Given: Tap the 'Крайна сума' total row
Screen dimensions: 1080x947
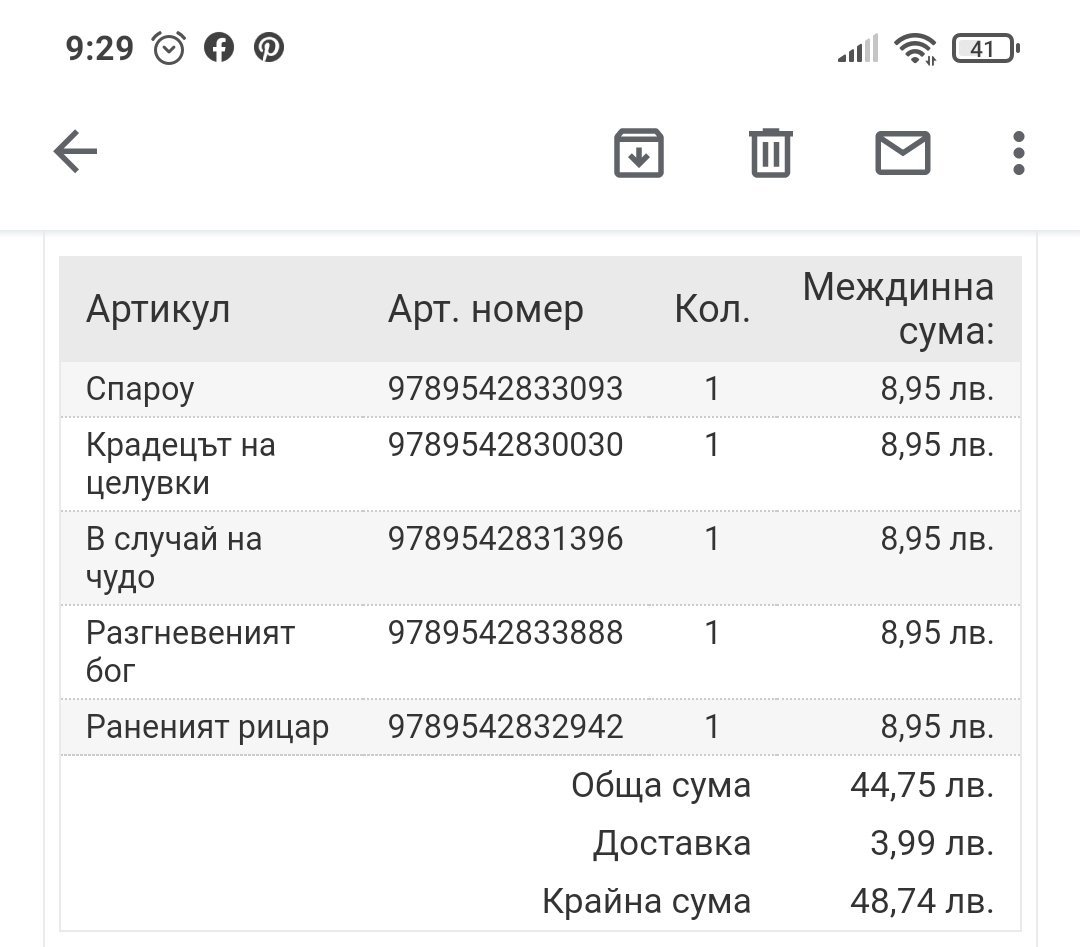Looking at the screenshot, I should [x=646, y=902].
